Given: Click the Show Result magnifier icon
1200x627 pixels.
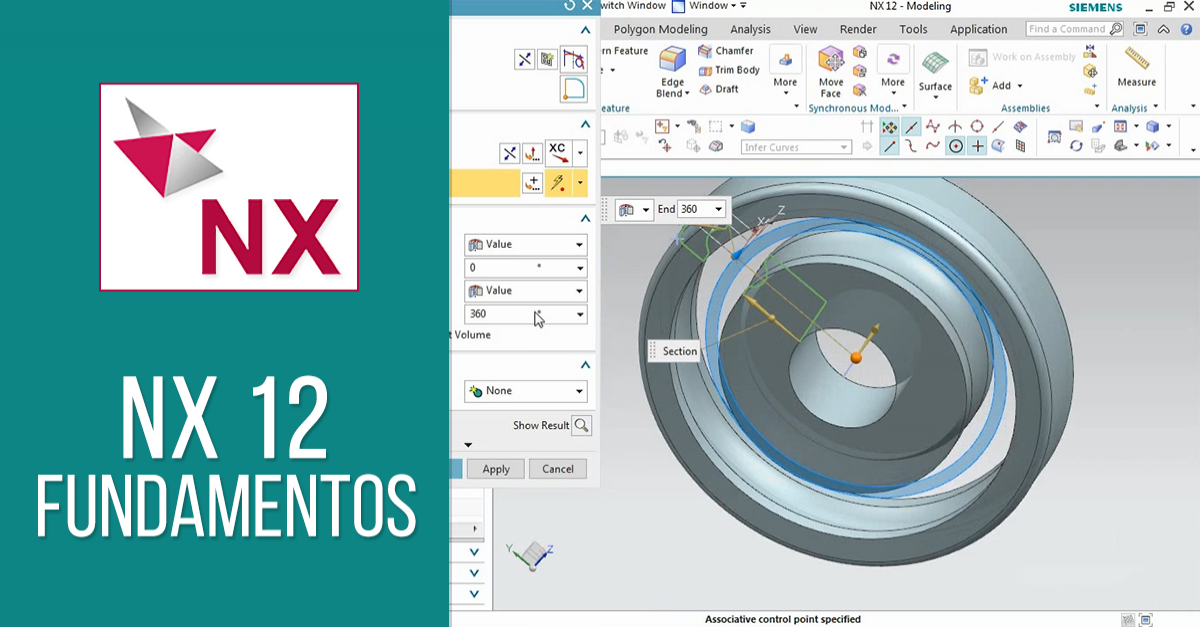Looking at the screenshot, I should [580, 425].
